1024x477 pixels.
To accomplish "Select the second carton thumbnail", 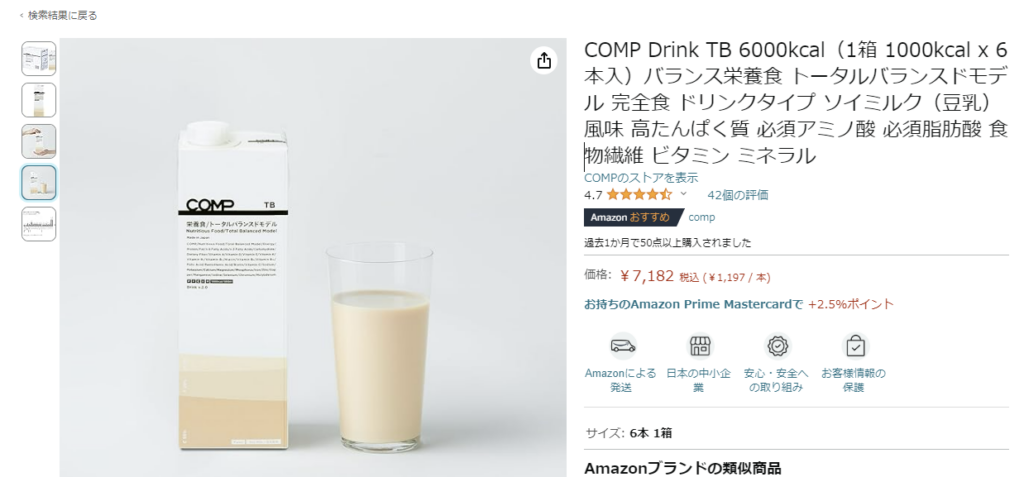I will pyautogui.click(x=39, y=100).
